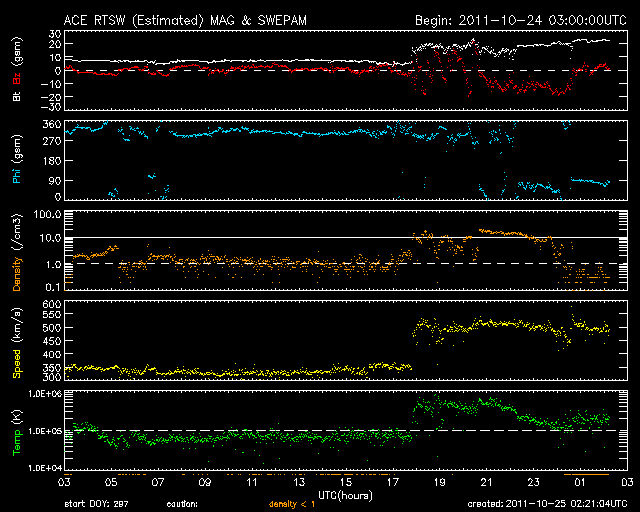Viewport: 640px width, 512px height.
Task: Click the "1.0E+04" tick on Temp panel
Action: (45, 468)
